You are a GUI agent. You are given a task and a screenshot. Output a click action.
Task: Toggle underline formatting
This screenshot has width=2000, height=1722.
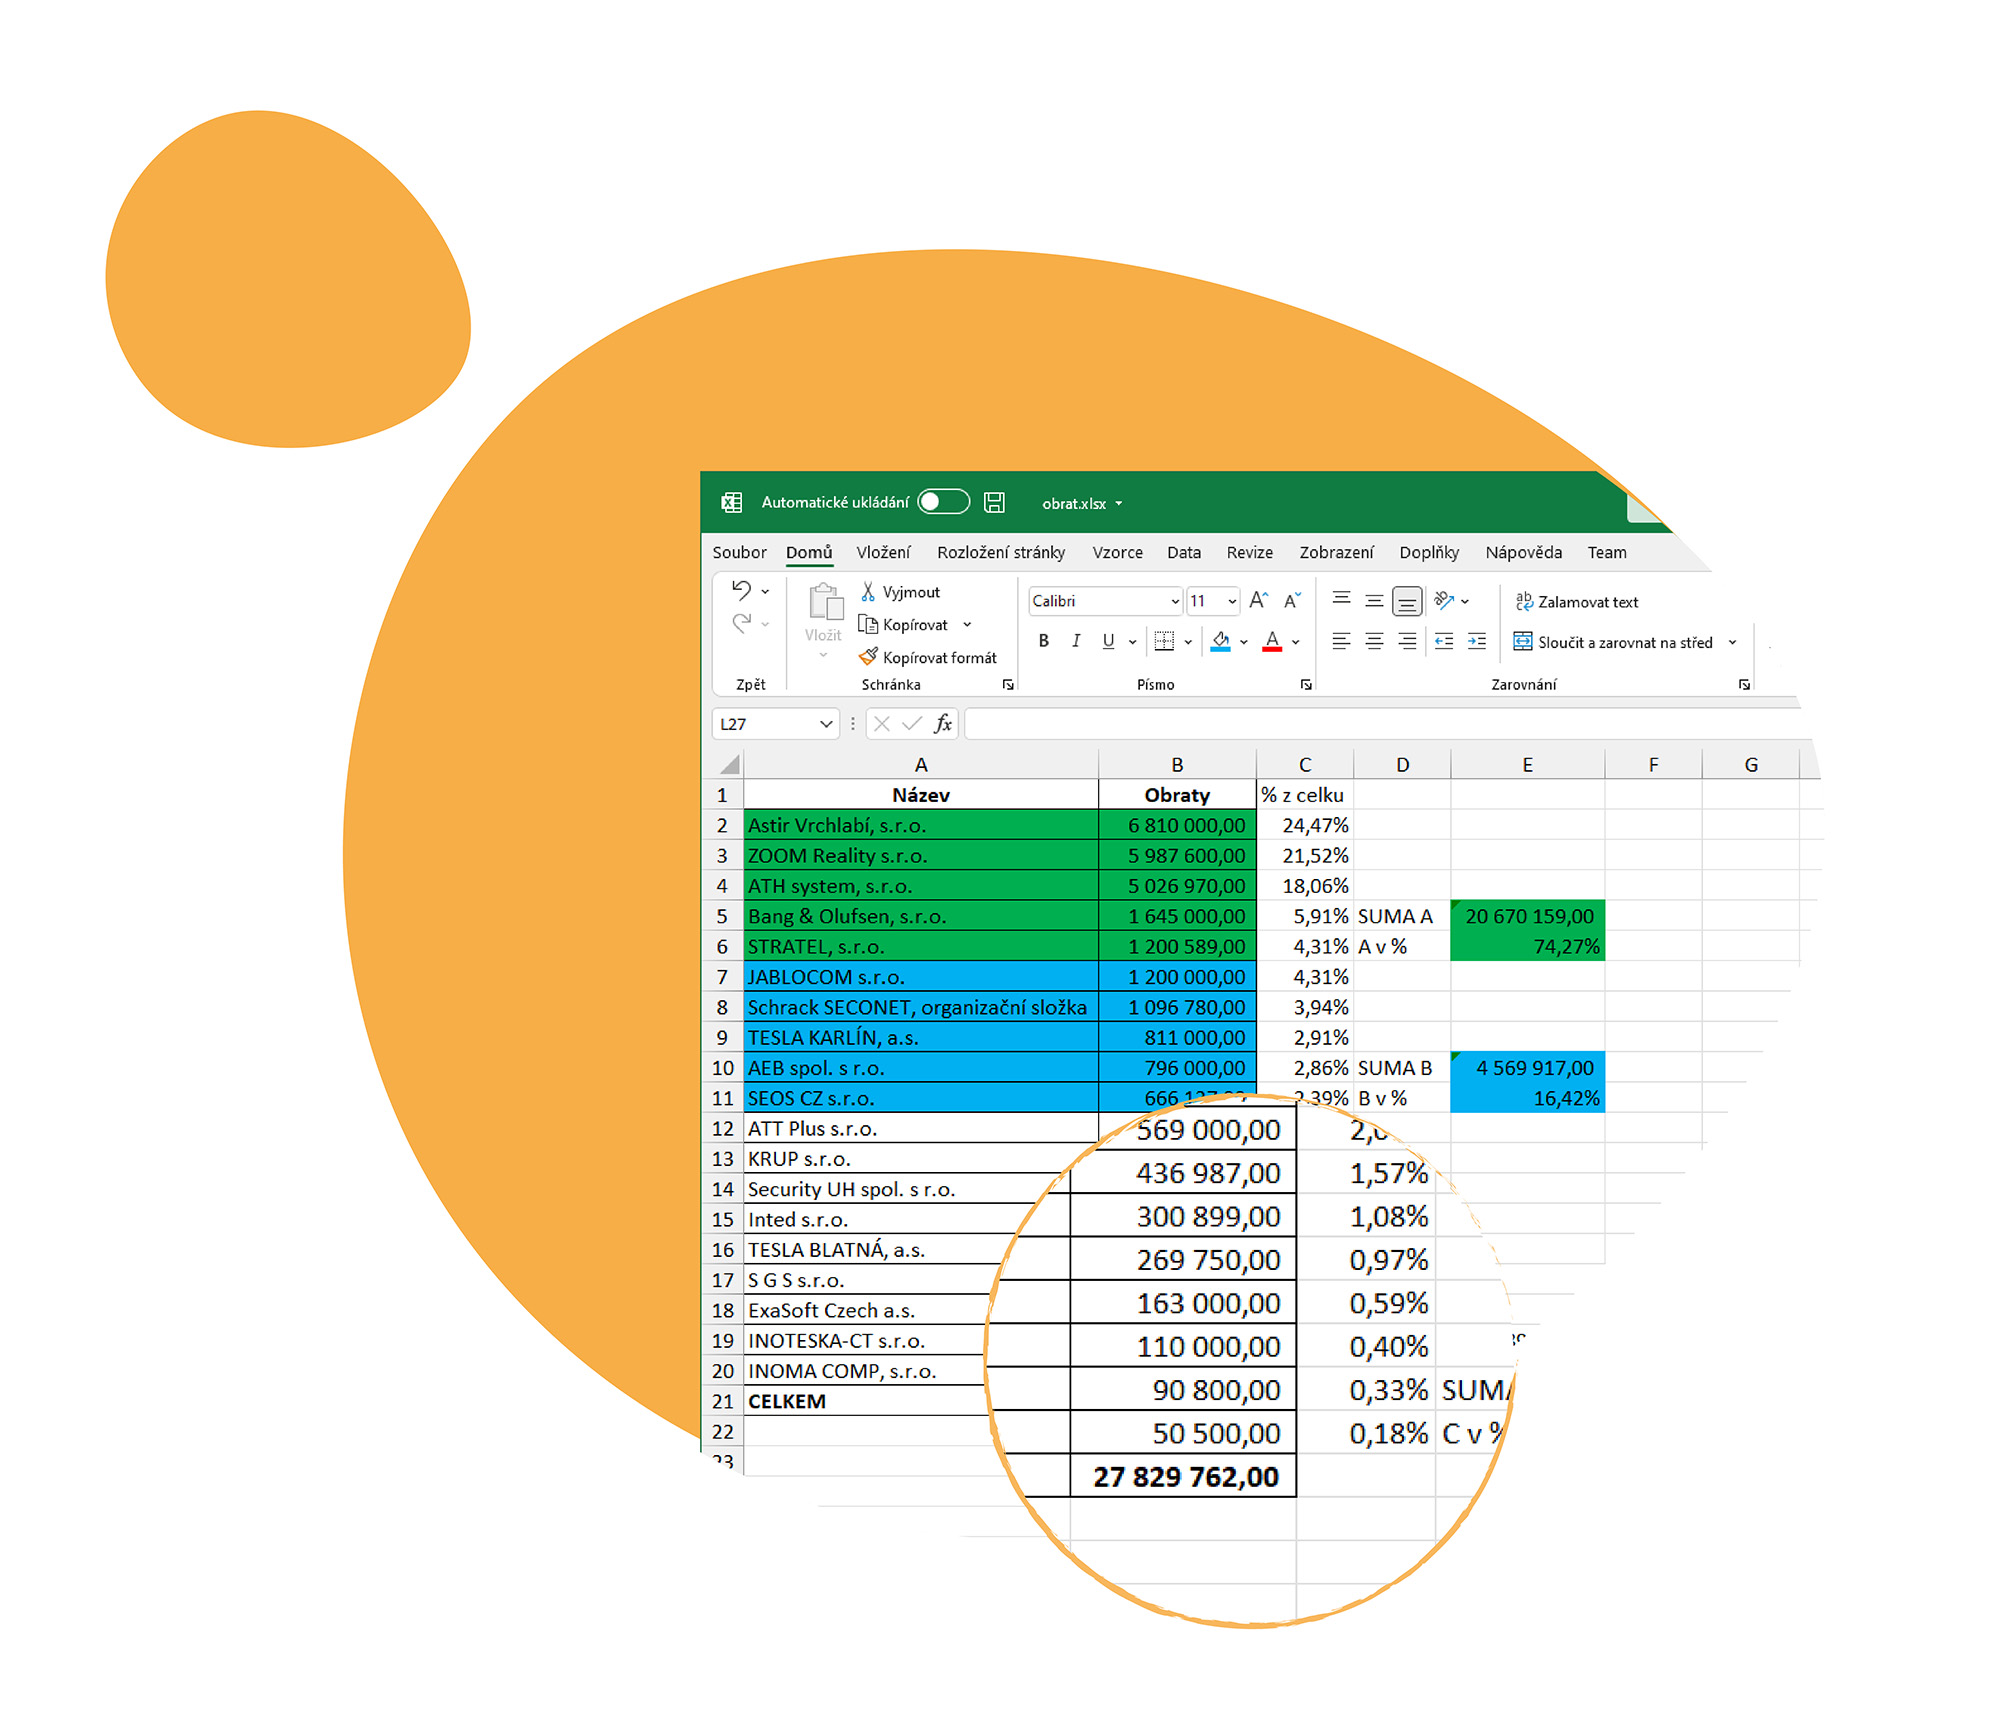[x=1108, y=641]
